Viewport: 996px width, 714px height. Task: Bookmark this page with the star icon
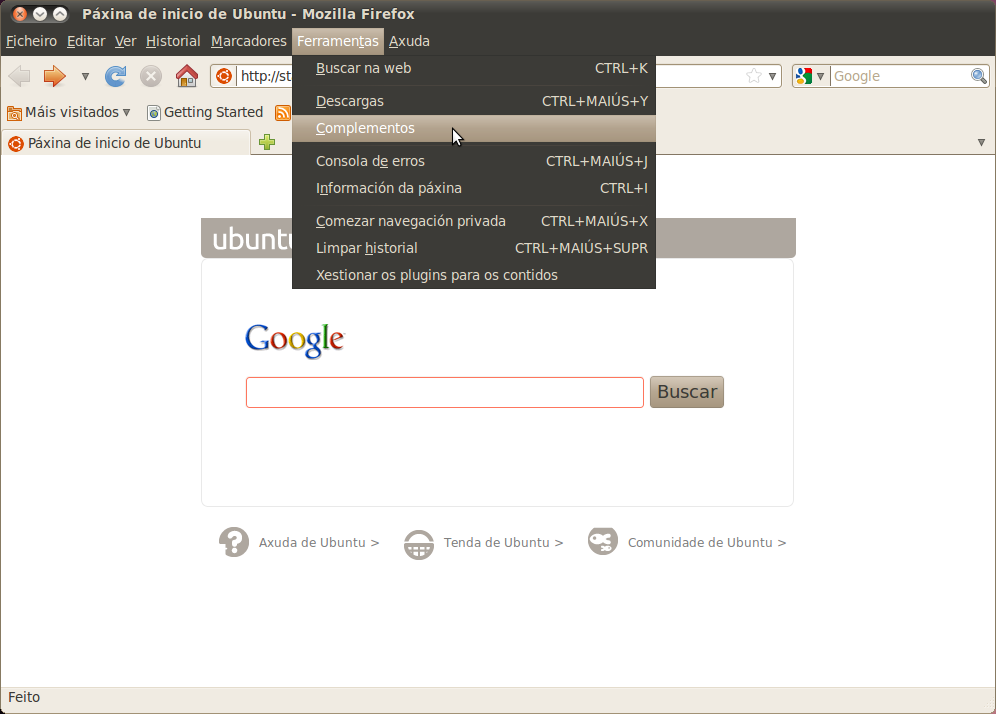point(754,76)
